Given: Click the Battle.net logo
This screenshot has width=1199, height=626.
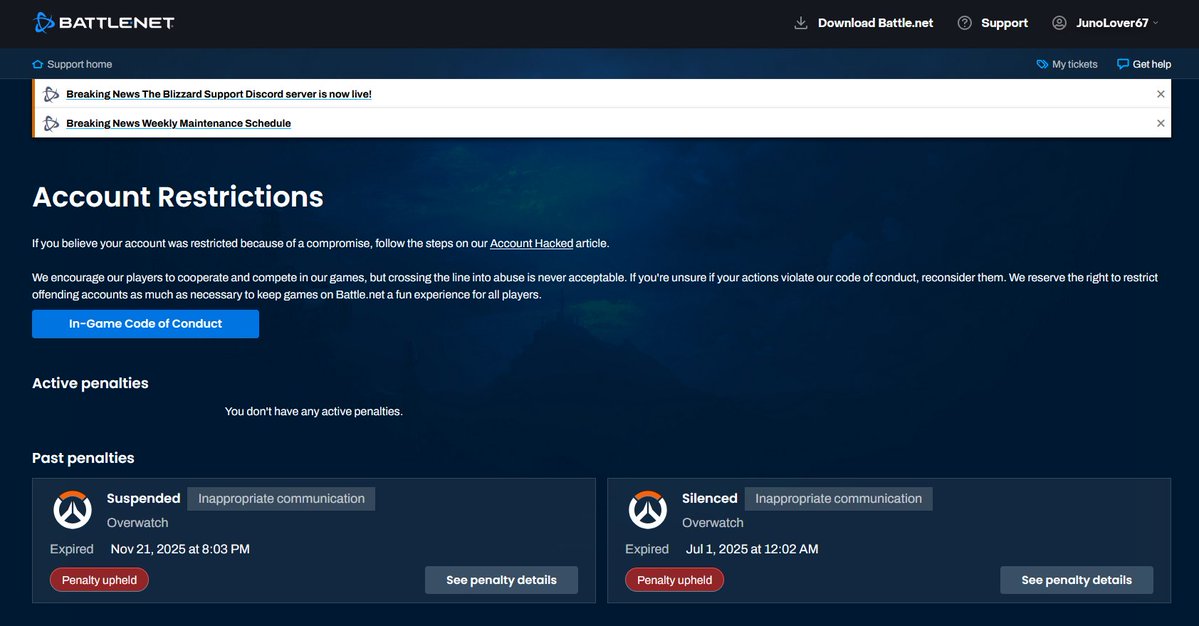Looking at the screenshot, I should coord(104,23).
